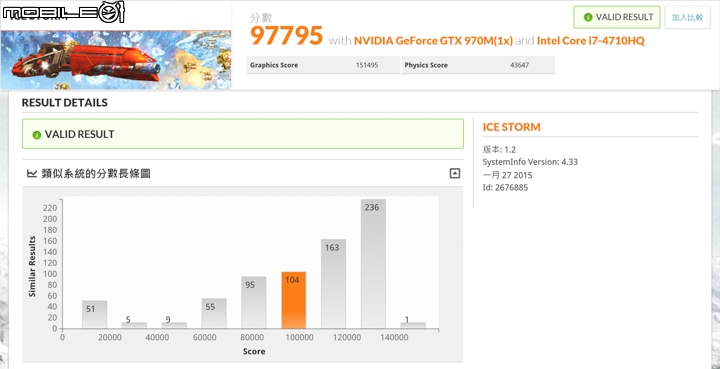Select the histogram bar labeled 55
720x369 pixels.
214,313
